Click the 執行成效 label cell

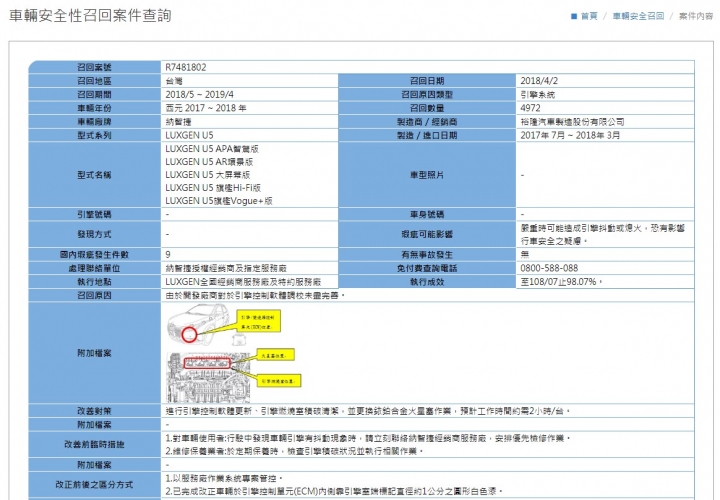click(x=427, y=281)
